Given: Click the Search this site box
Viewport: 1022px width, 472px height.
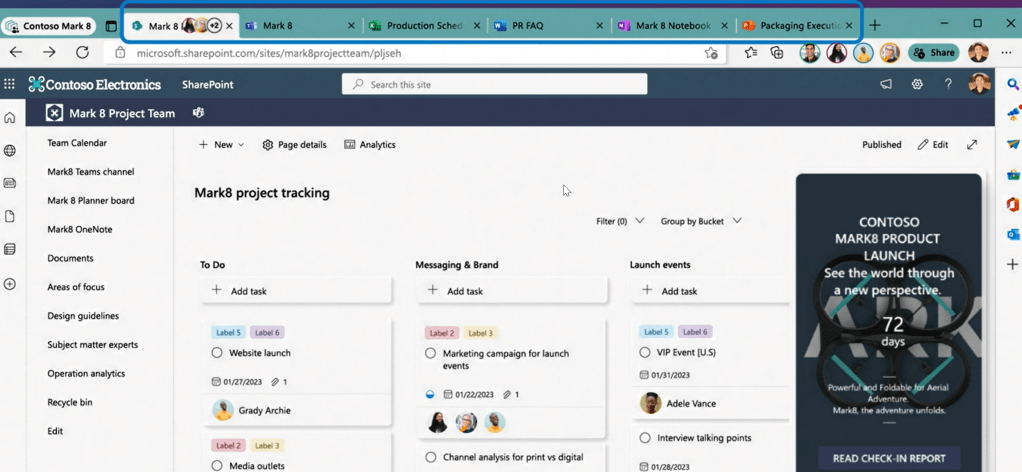Looking at the screenshot, I should click(x=495, y=85).
